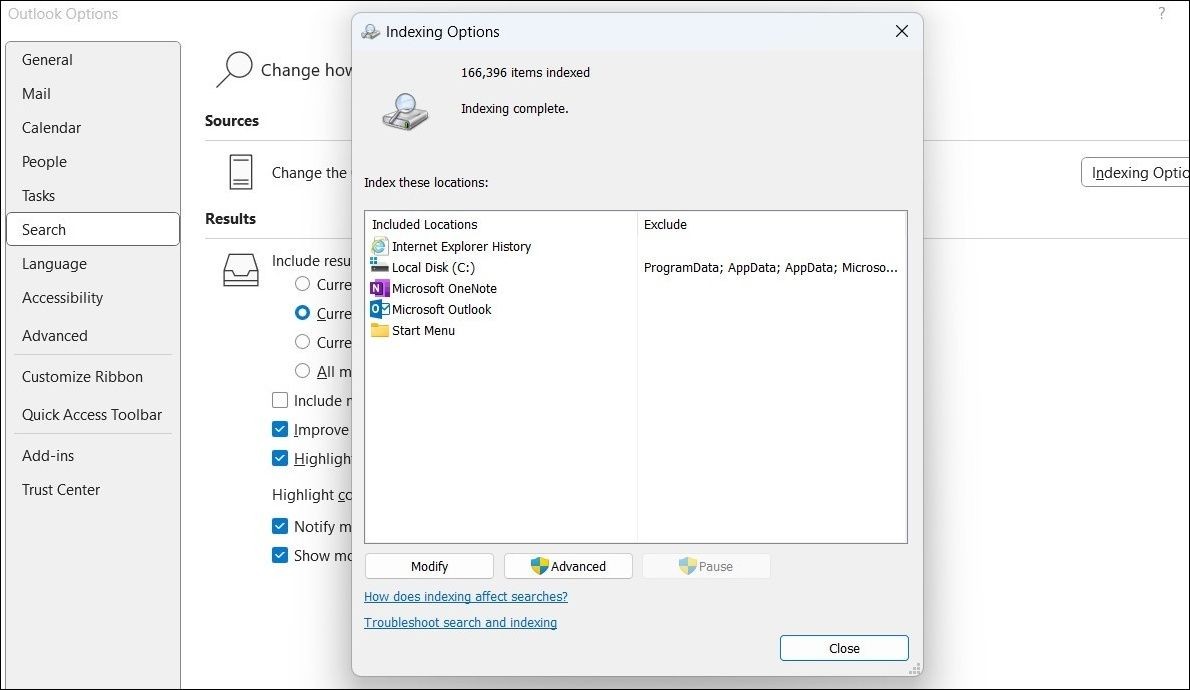1190x690 pixels.
Task: Toggle the Show mo... checkbox
Action: pyautogui.click(x=280, y=555)
